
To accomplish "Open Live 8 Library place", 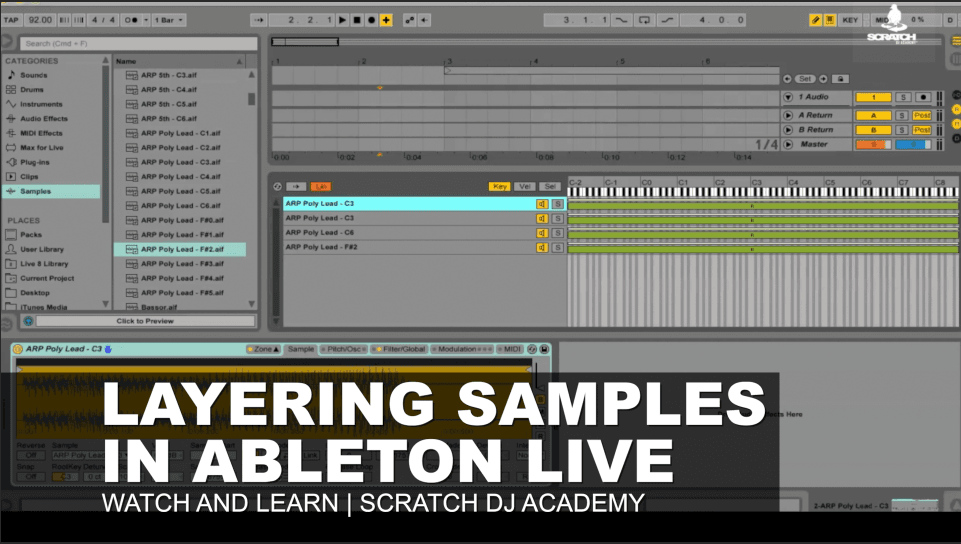I will pyautogui.click(x=44, y=264).
